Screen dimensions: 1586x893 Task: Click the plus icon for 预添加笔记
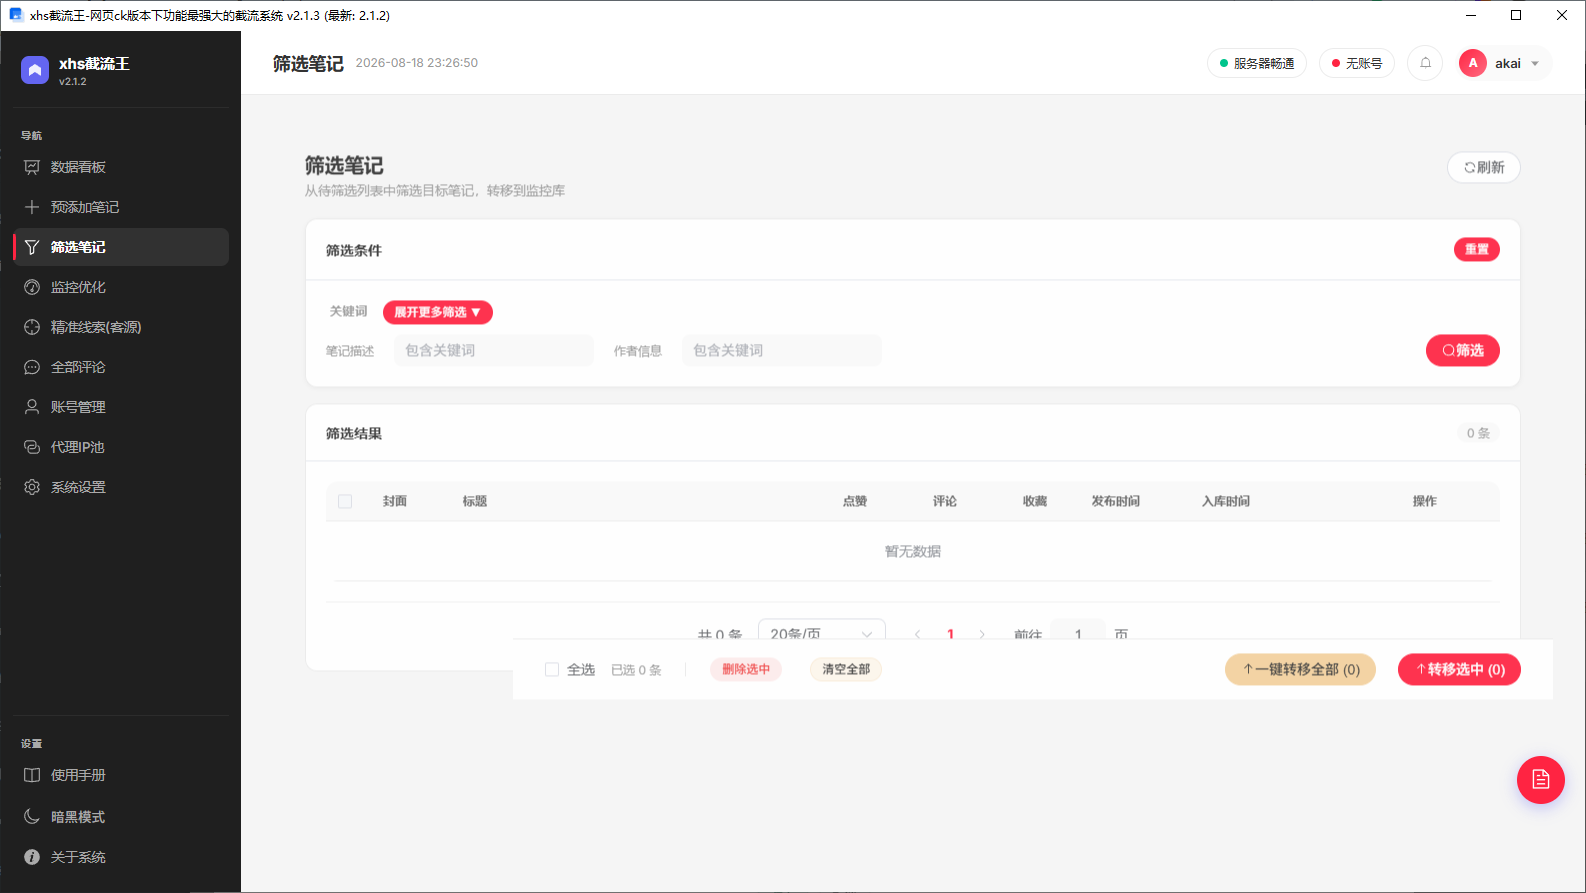click(x=32, y=207)
